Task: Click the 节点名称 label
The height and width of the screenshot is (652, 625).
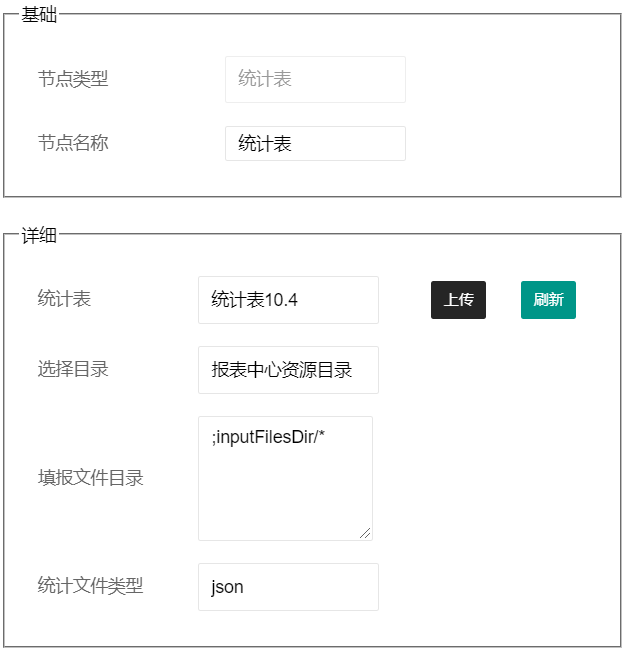Action: [73, 143]
